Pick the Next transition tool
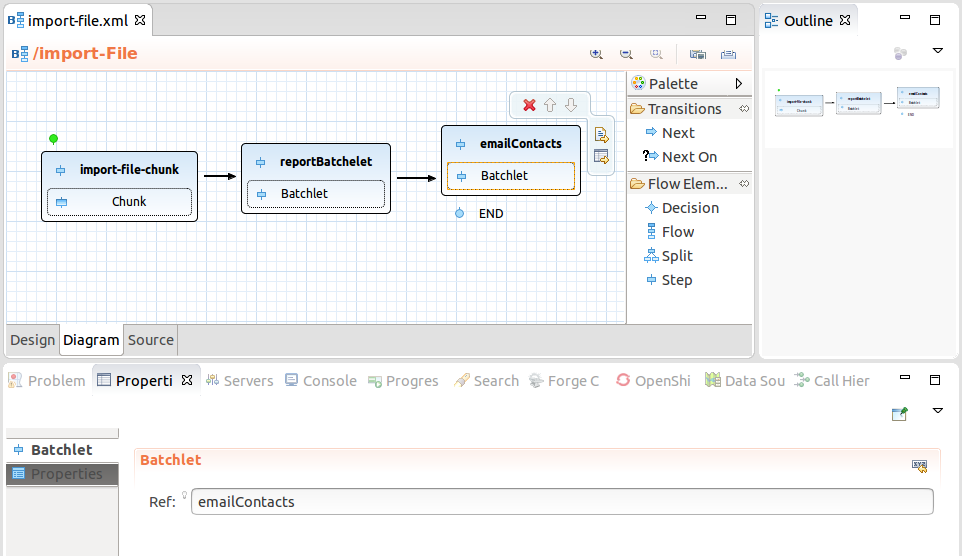This screenshot has height=556, width=962. [677, 133]
